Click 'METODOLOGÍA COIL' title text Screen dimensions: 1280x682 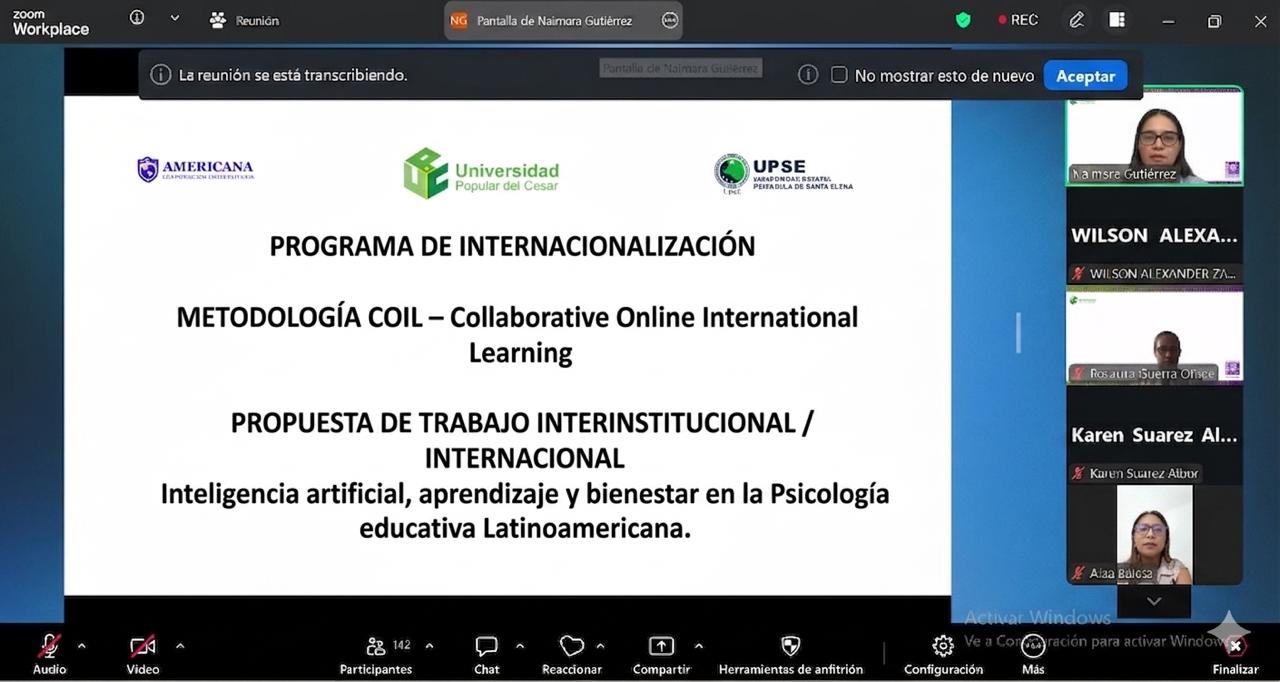[300, 317]
